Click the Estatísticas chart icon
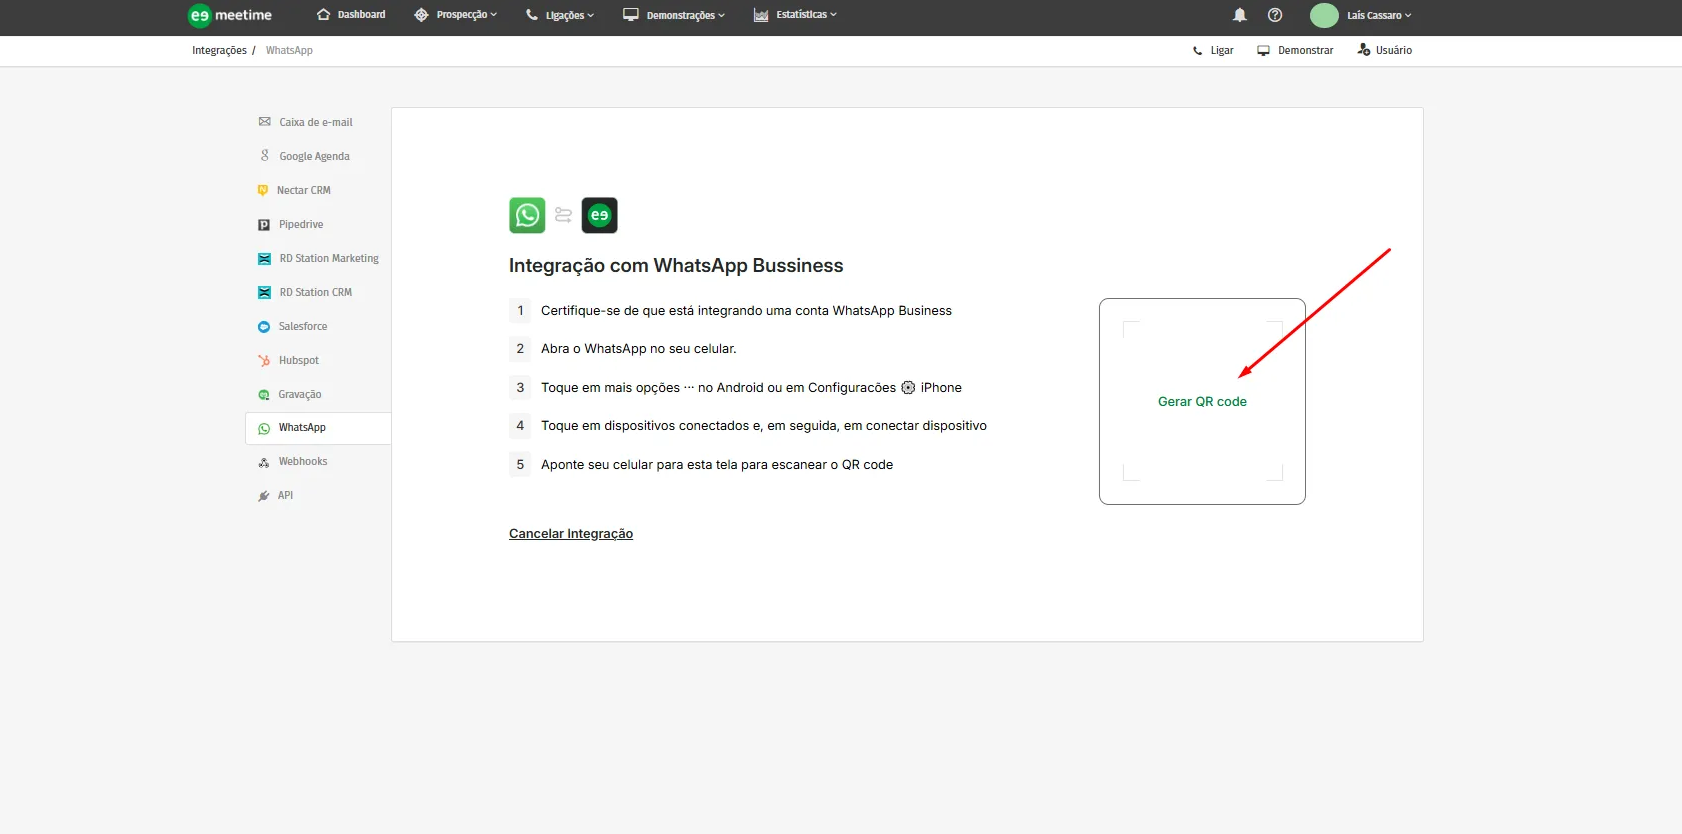1682x834 pixels. 761,15
